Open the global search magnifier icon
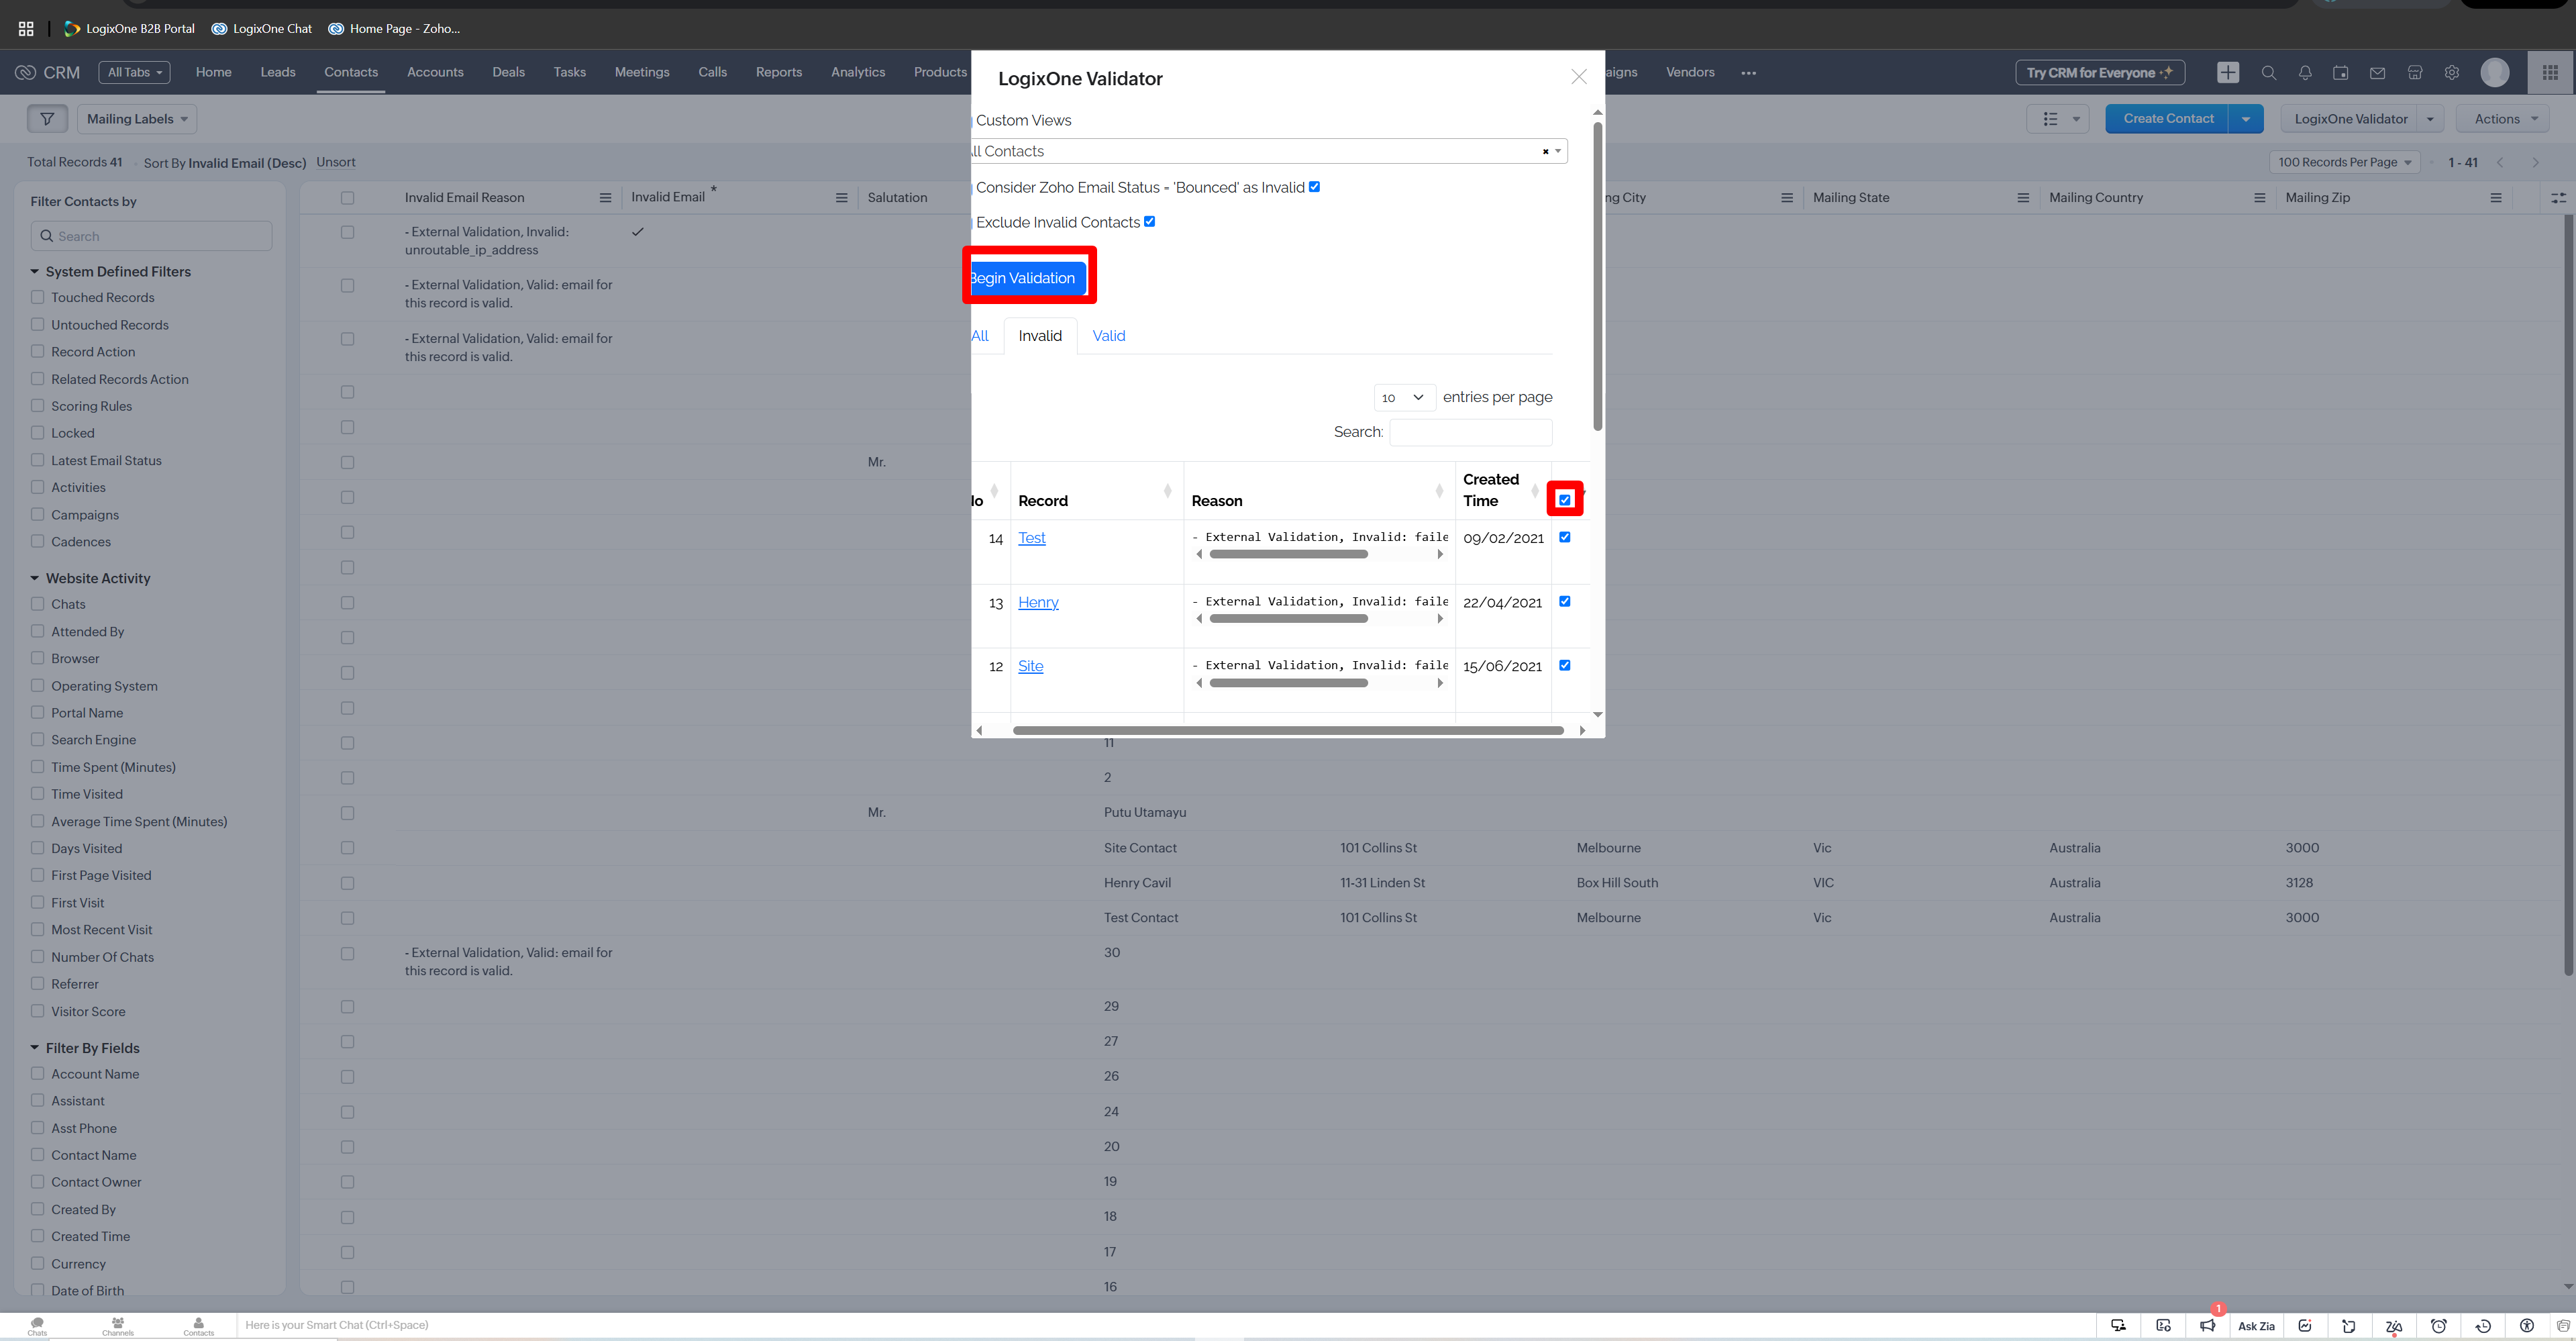The width and height of the screenshot is (2576, 1341). (2268, 72)
